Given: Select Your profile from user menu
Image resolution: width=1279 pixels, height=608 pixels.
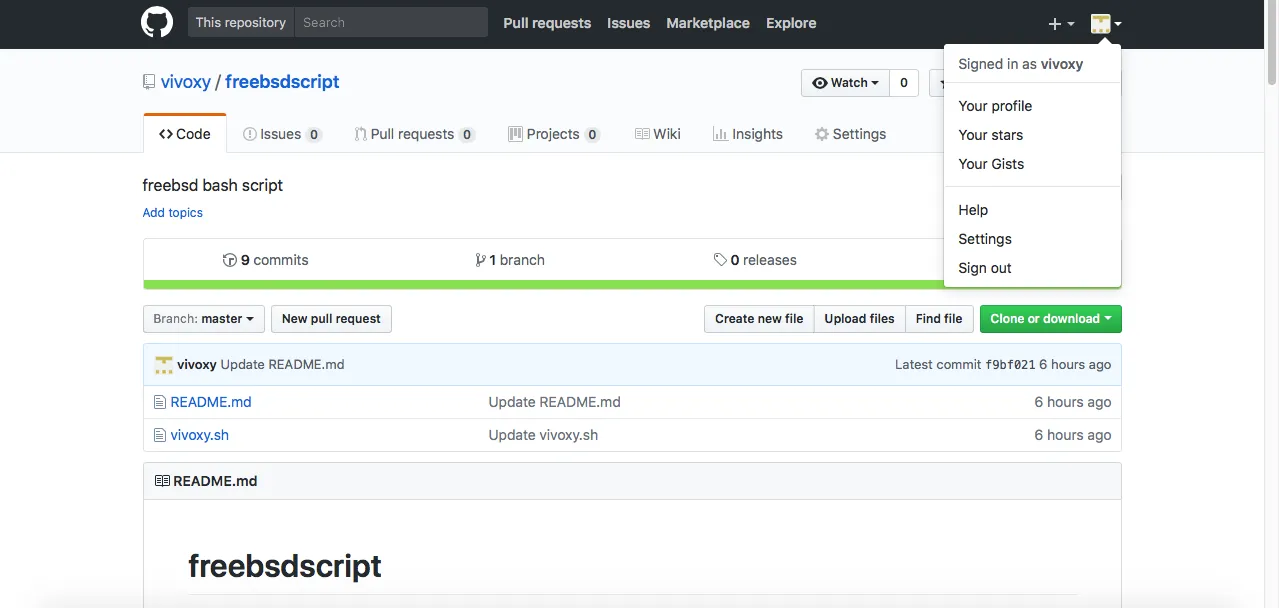Looking at the screenshot, I should (x=1032, y=106).
